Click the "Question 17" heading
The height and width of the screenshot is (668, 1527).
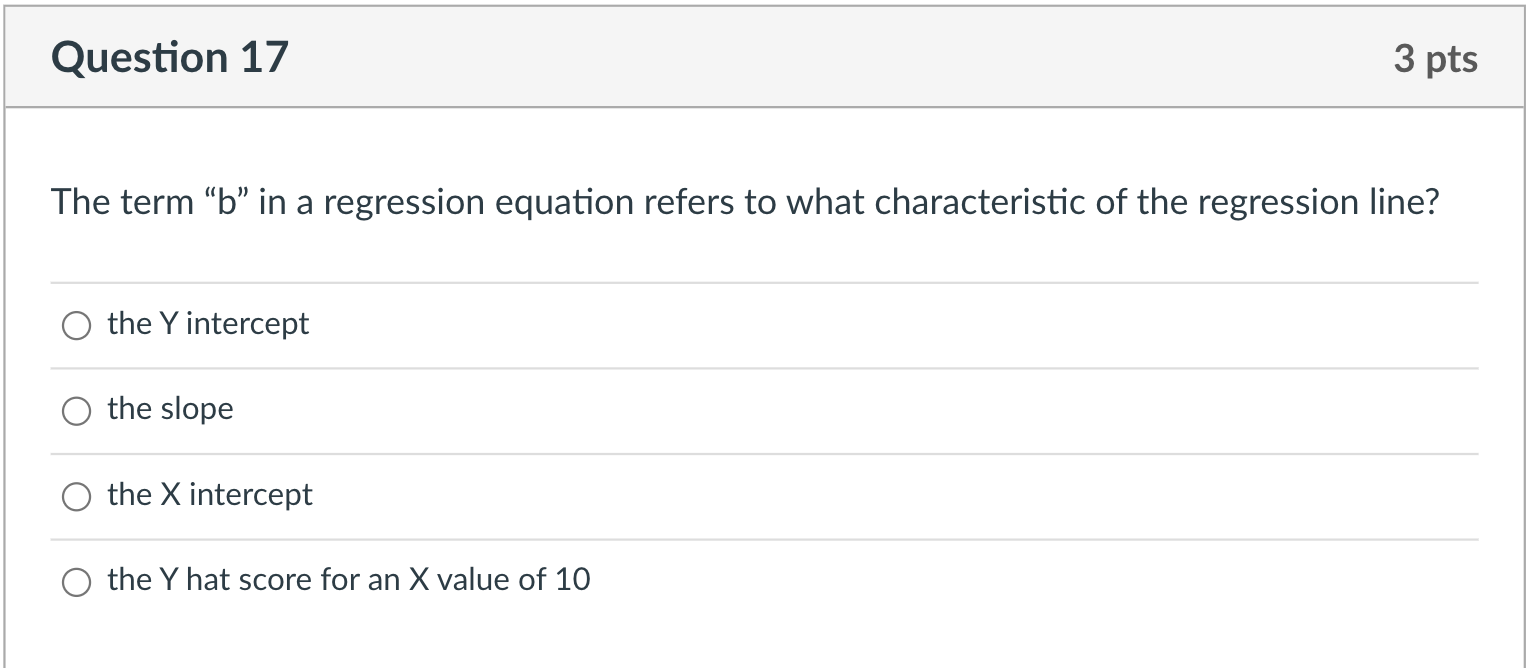[169, 57]
